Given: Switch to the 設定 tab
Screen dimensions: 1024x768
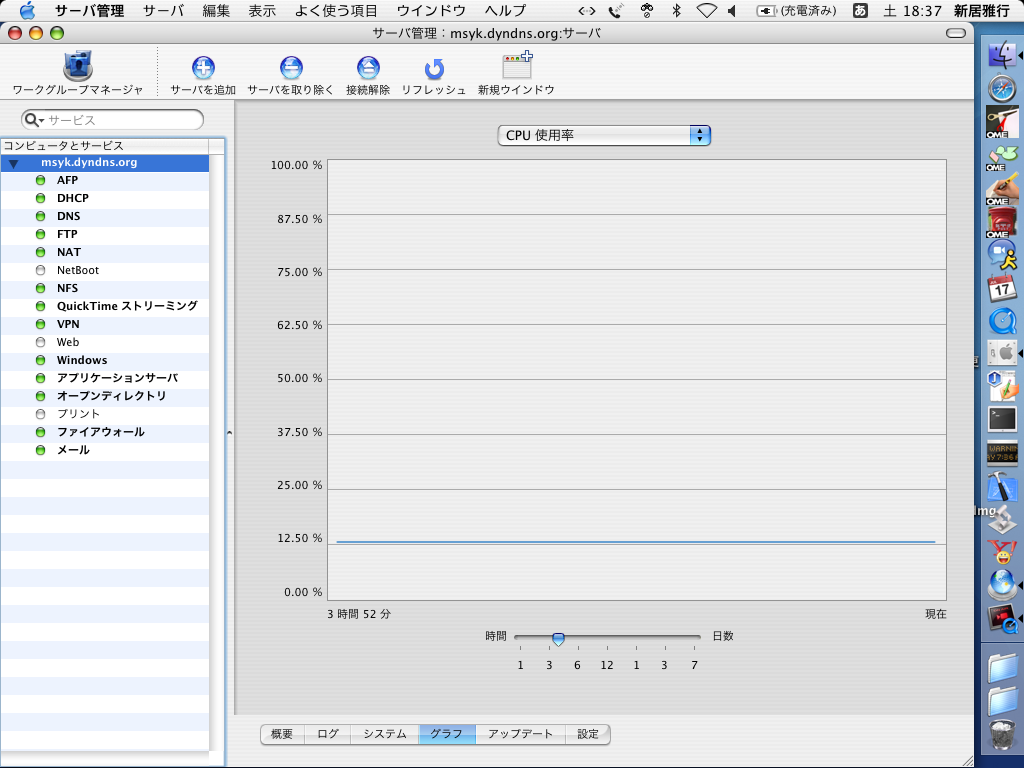Looking at the screenshot, I should pos(588,734).
